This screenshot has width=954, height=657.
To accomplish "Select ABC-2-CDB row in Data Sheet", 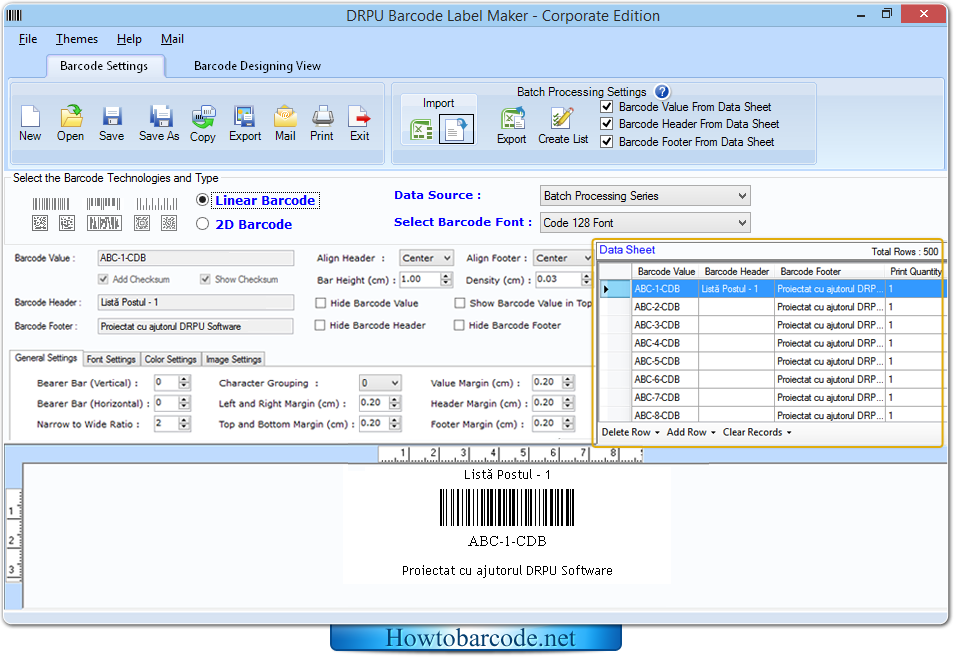I will (x=770, y=307).
